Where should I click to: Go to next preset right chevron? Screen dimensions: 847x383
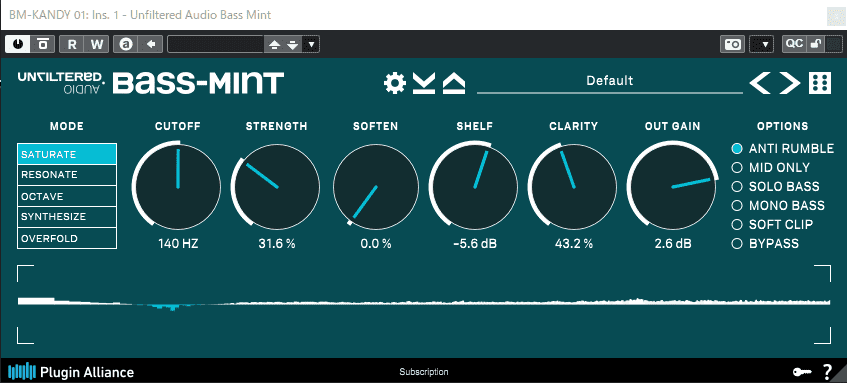[789, 82]
